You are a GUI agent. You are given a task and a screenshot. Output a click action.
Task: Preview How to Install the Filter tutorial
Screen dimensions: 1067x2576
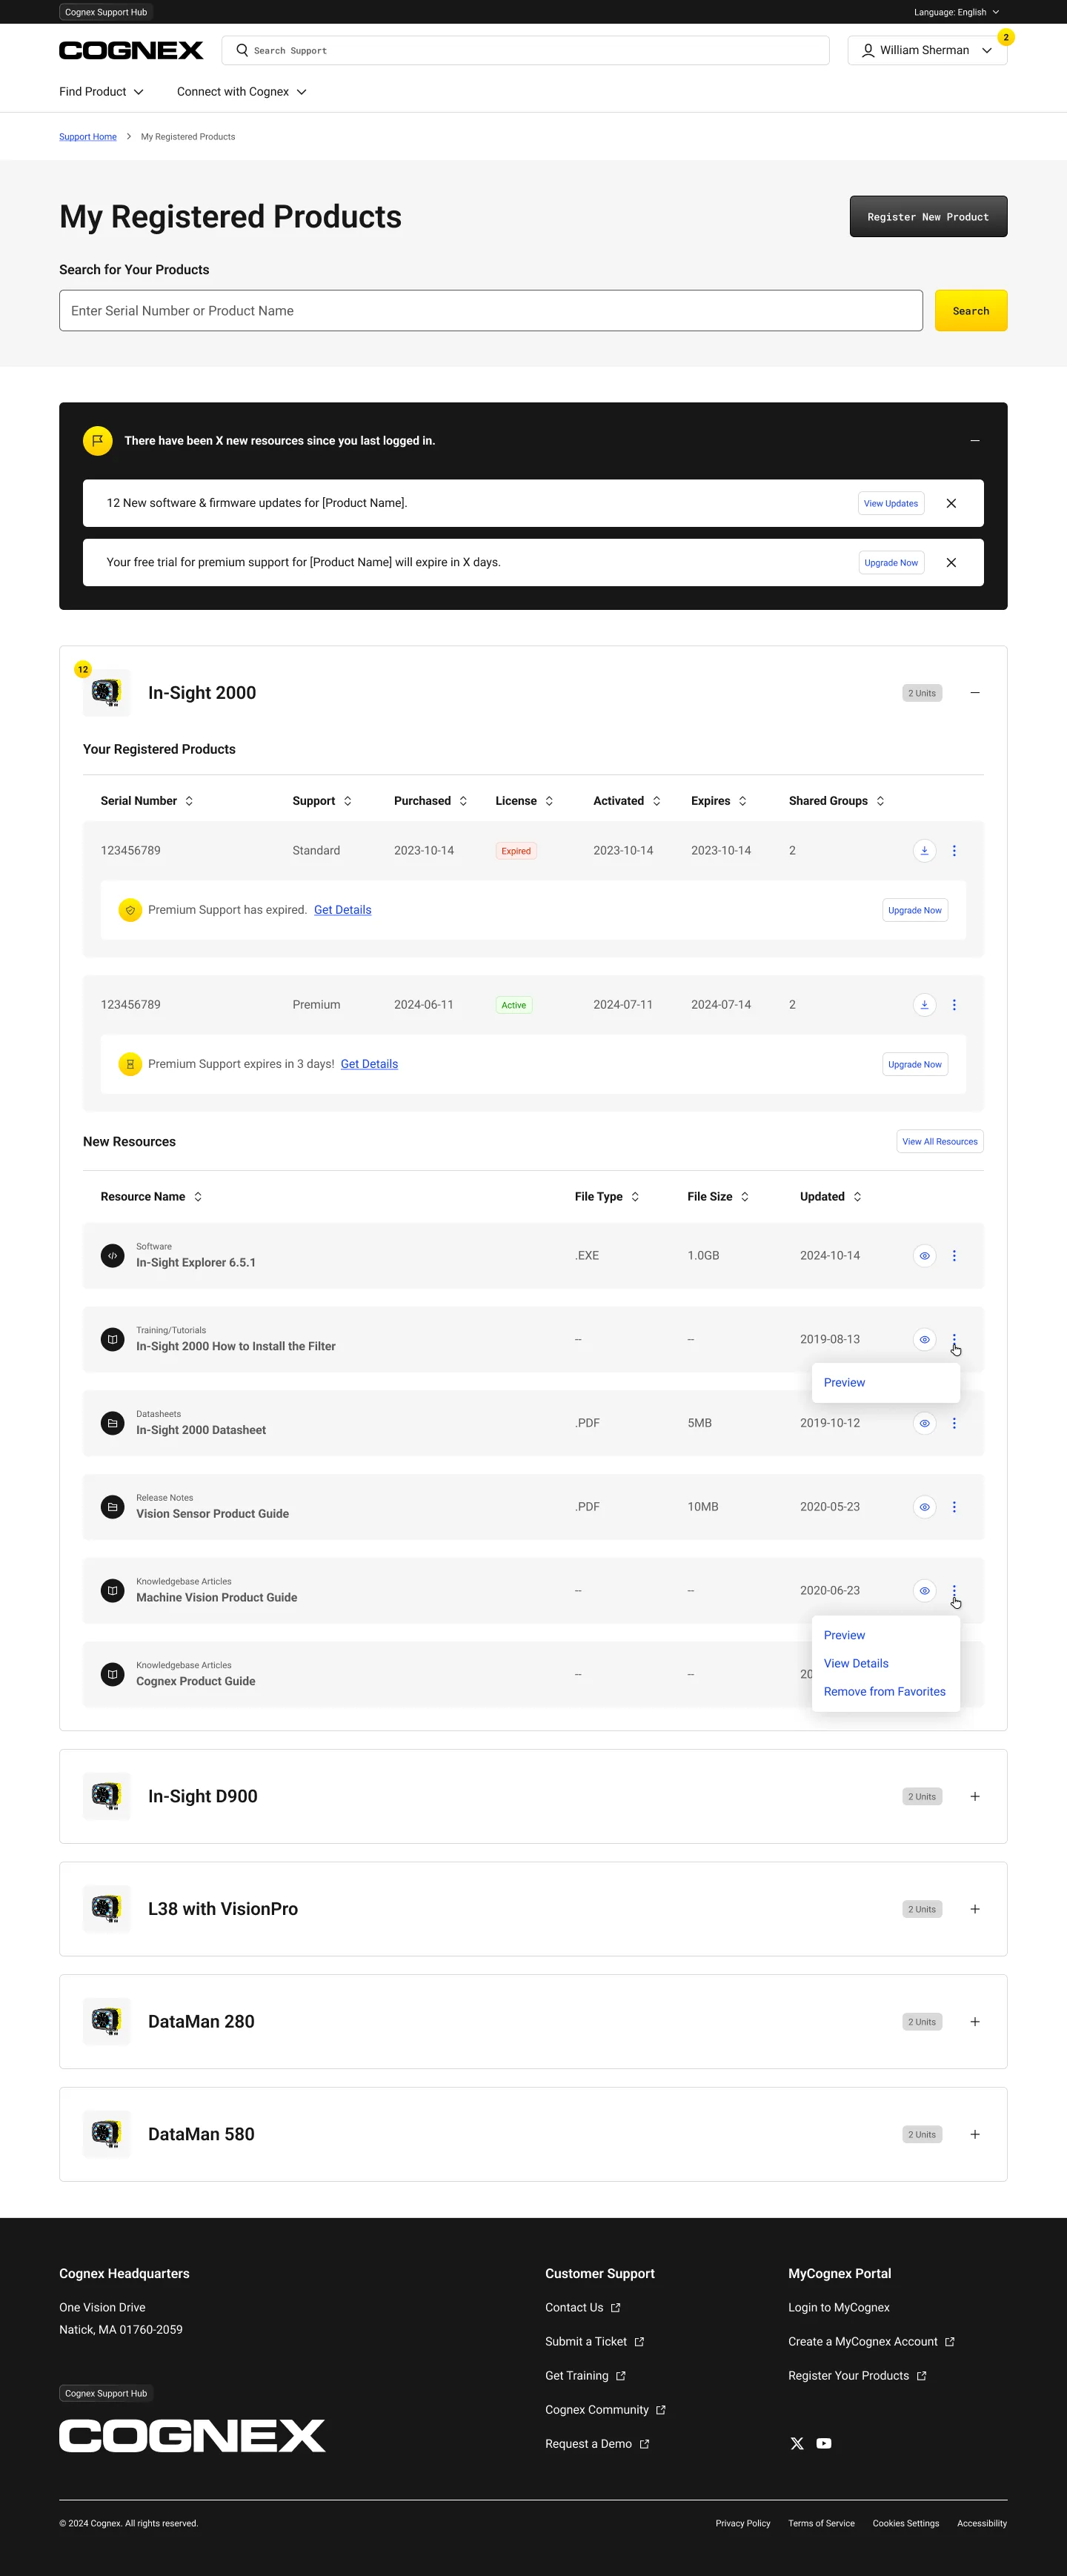coord(924,1340)
